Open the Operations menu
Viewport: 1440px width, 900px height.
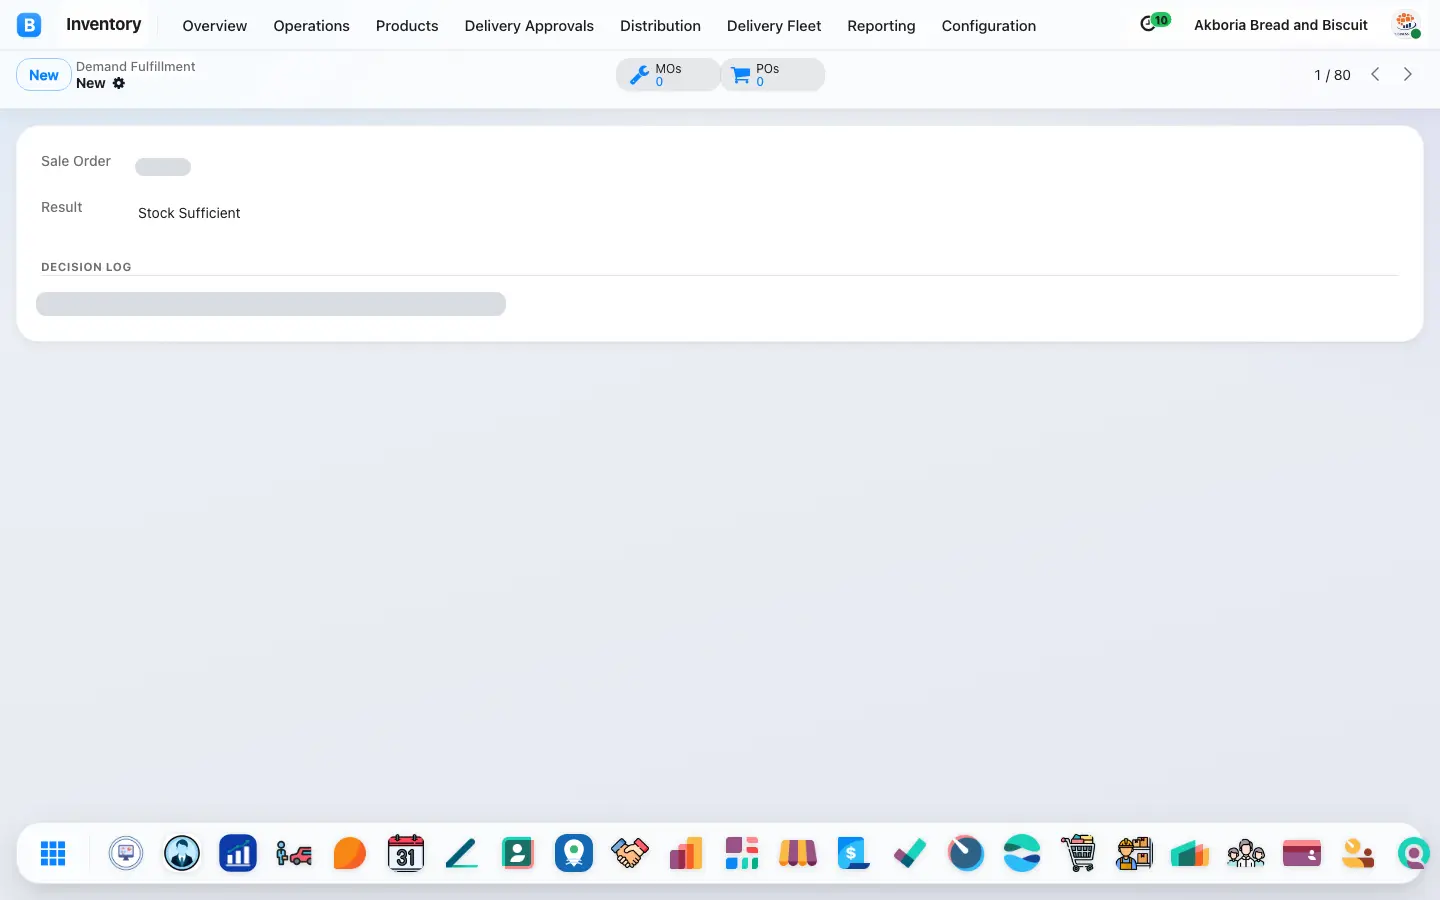point(312,26)
